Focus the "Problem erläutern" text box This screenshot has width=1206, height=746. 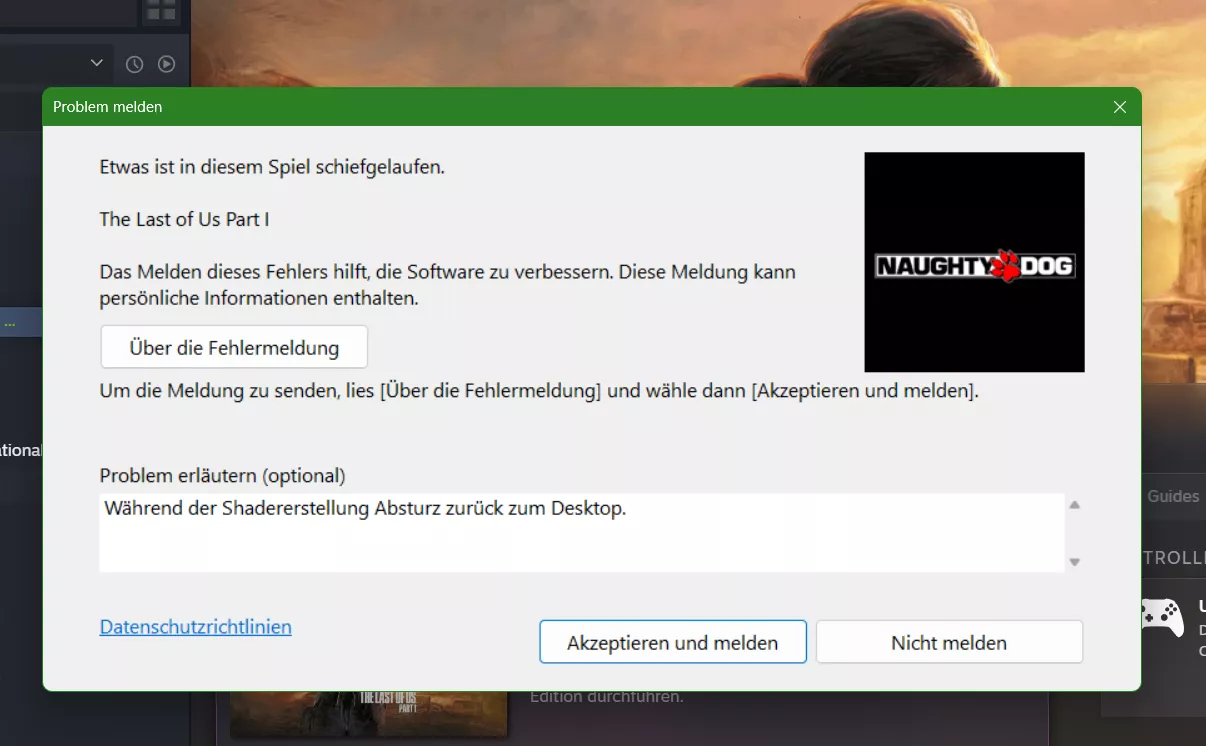582,532
